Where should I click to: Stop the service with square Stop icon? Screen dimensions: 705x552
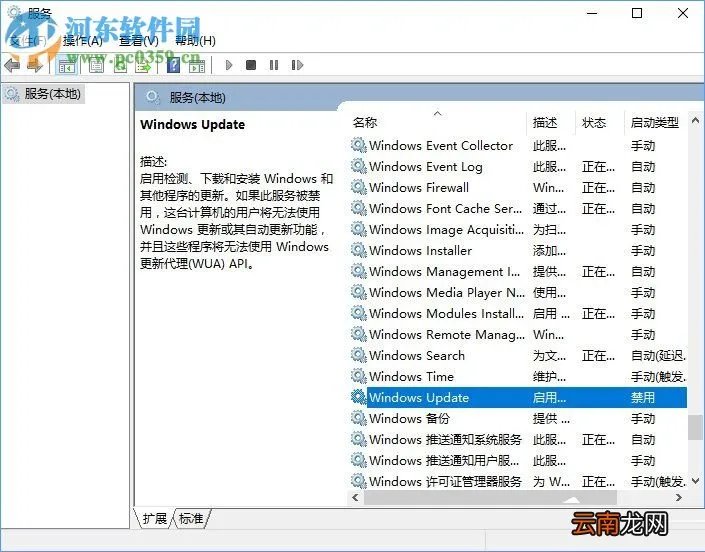point(251,66)
